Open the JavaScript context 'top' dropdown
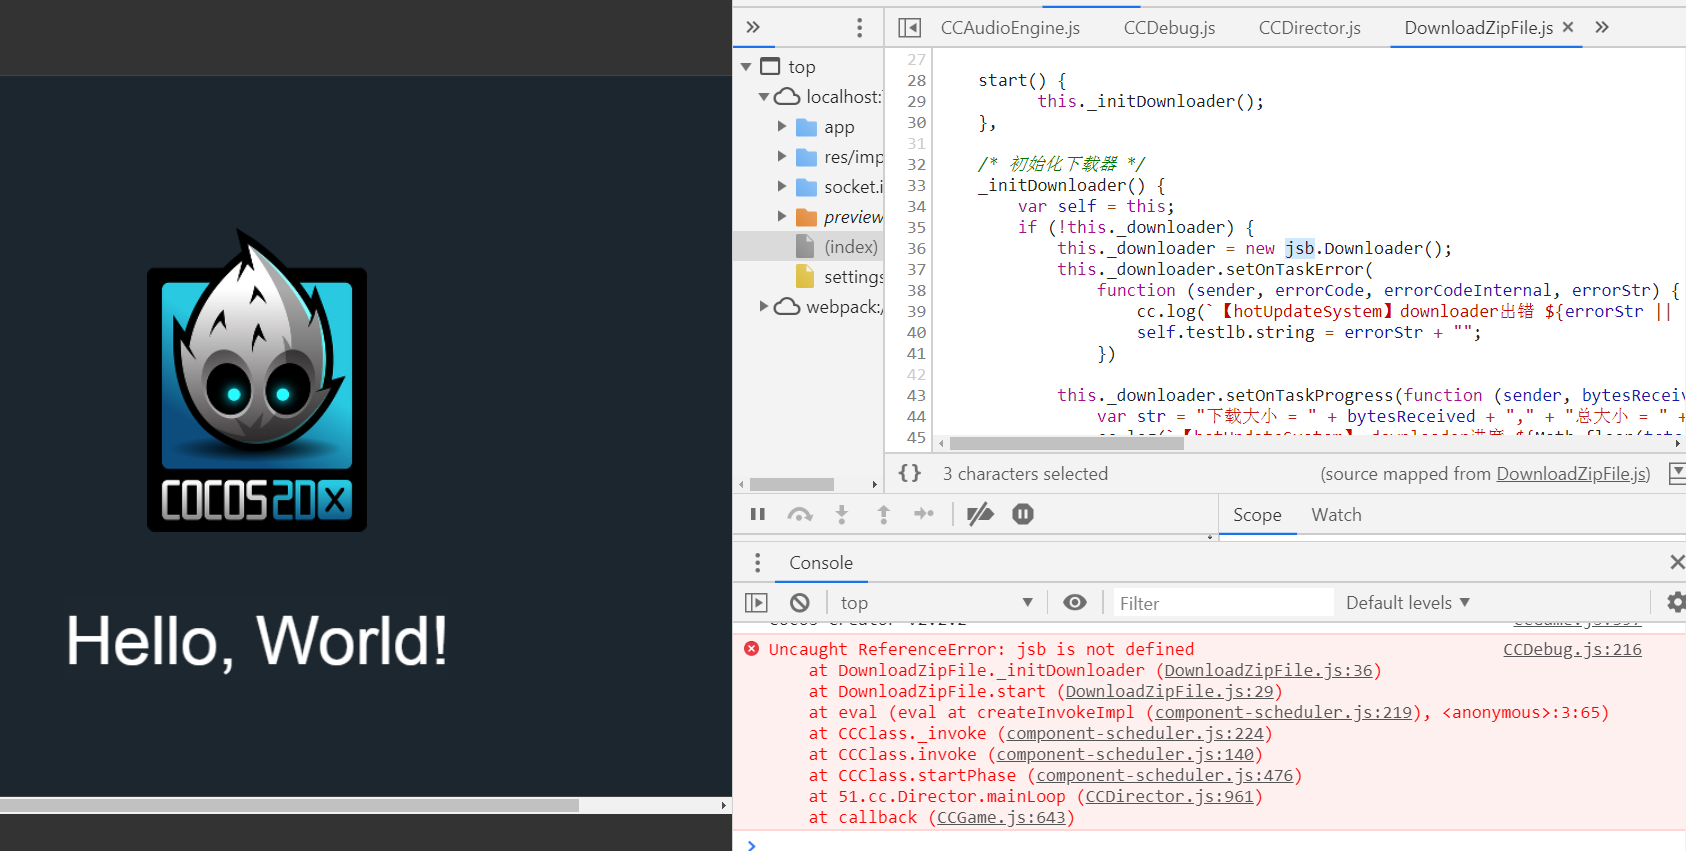 click(936, 603)
